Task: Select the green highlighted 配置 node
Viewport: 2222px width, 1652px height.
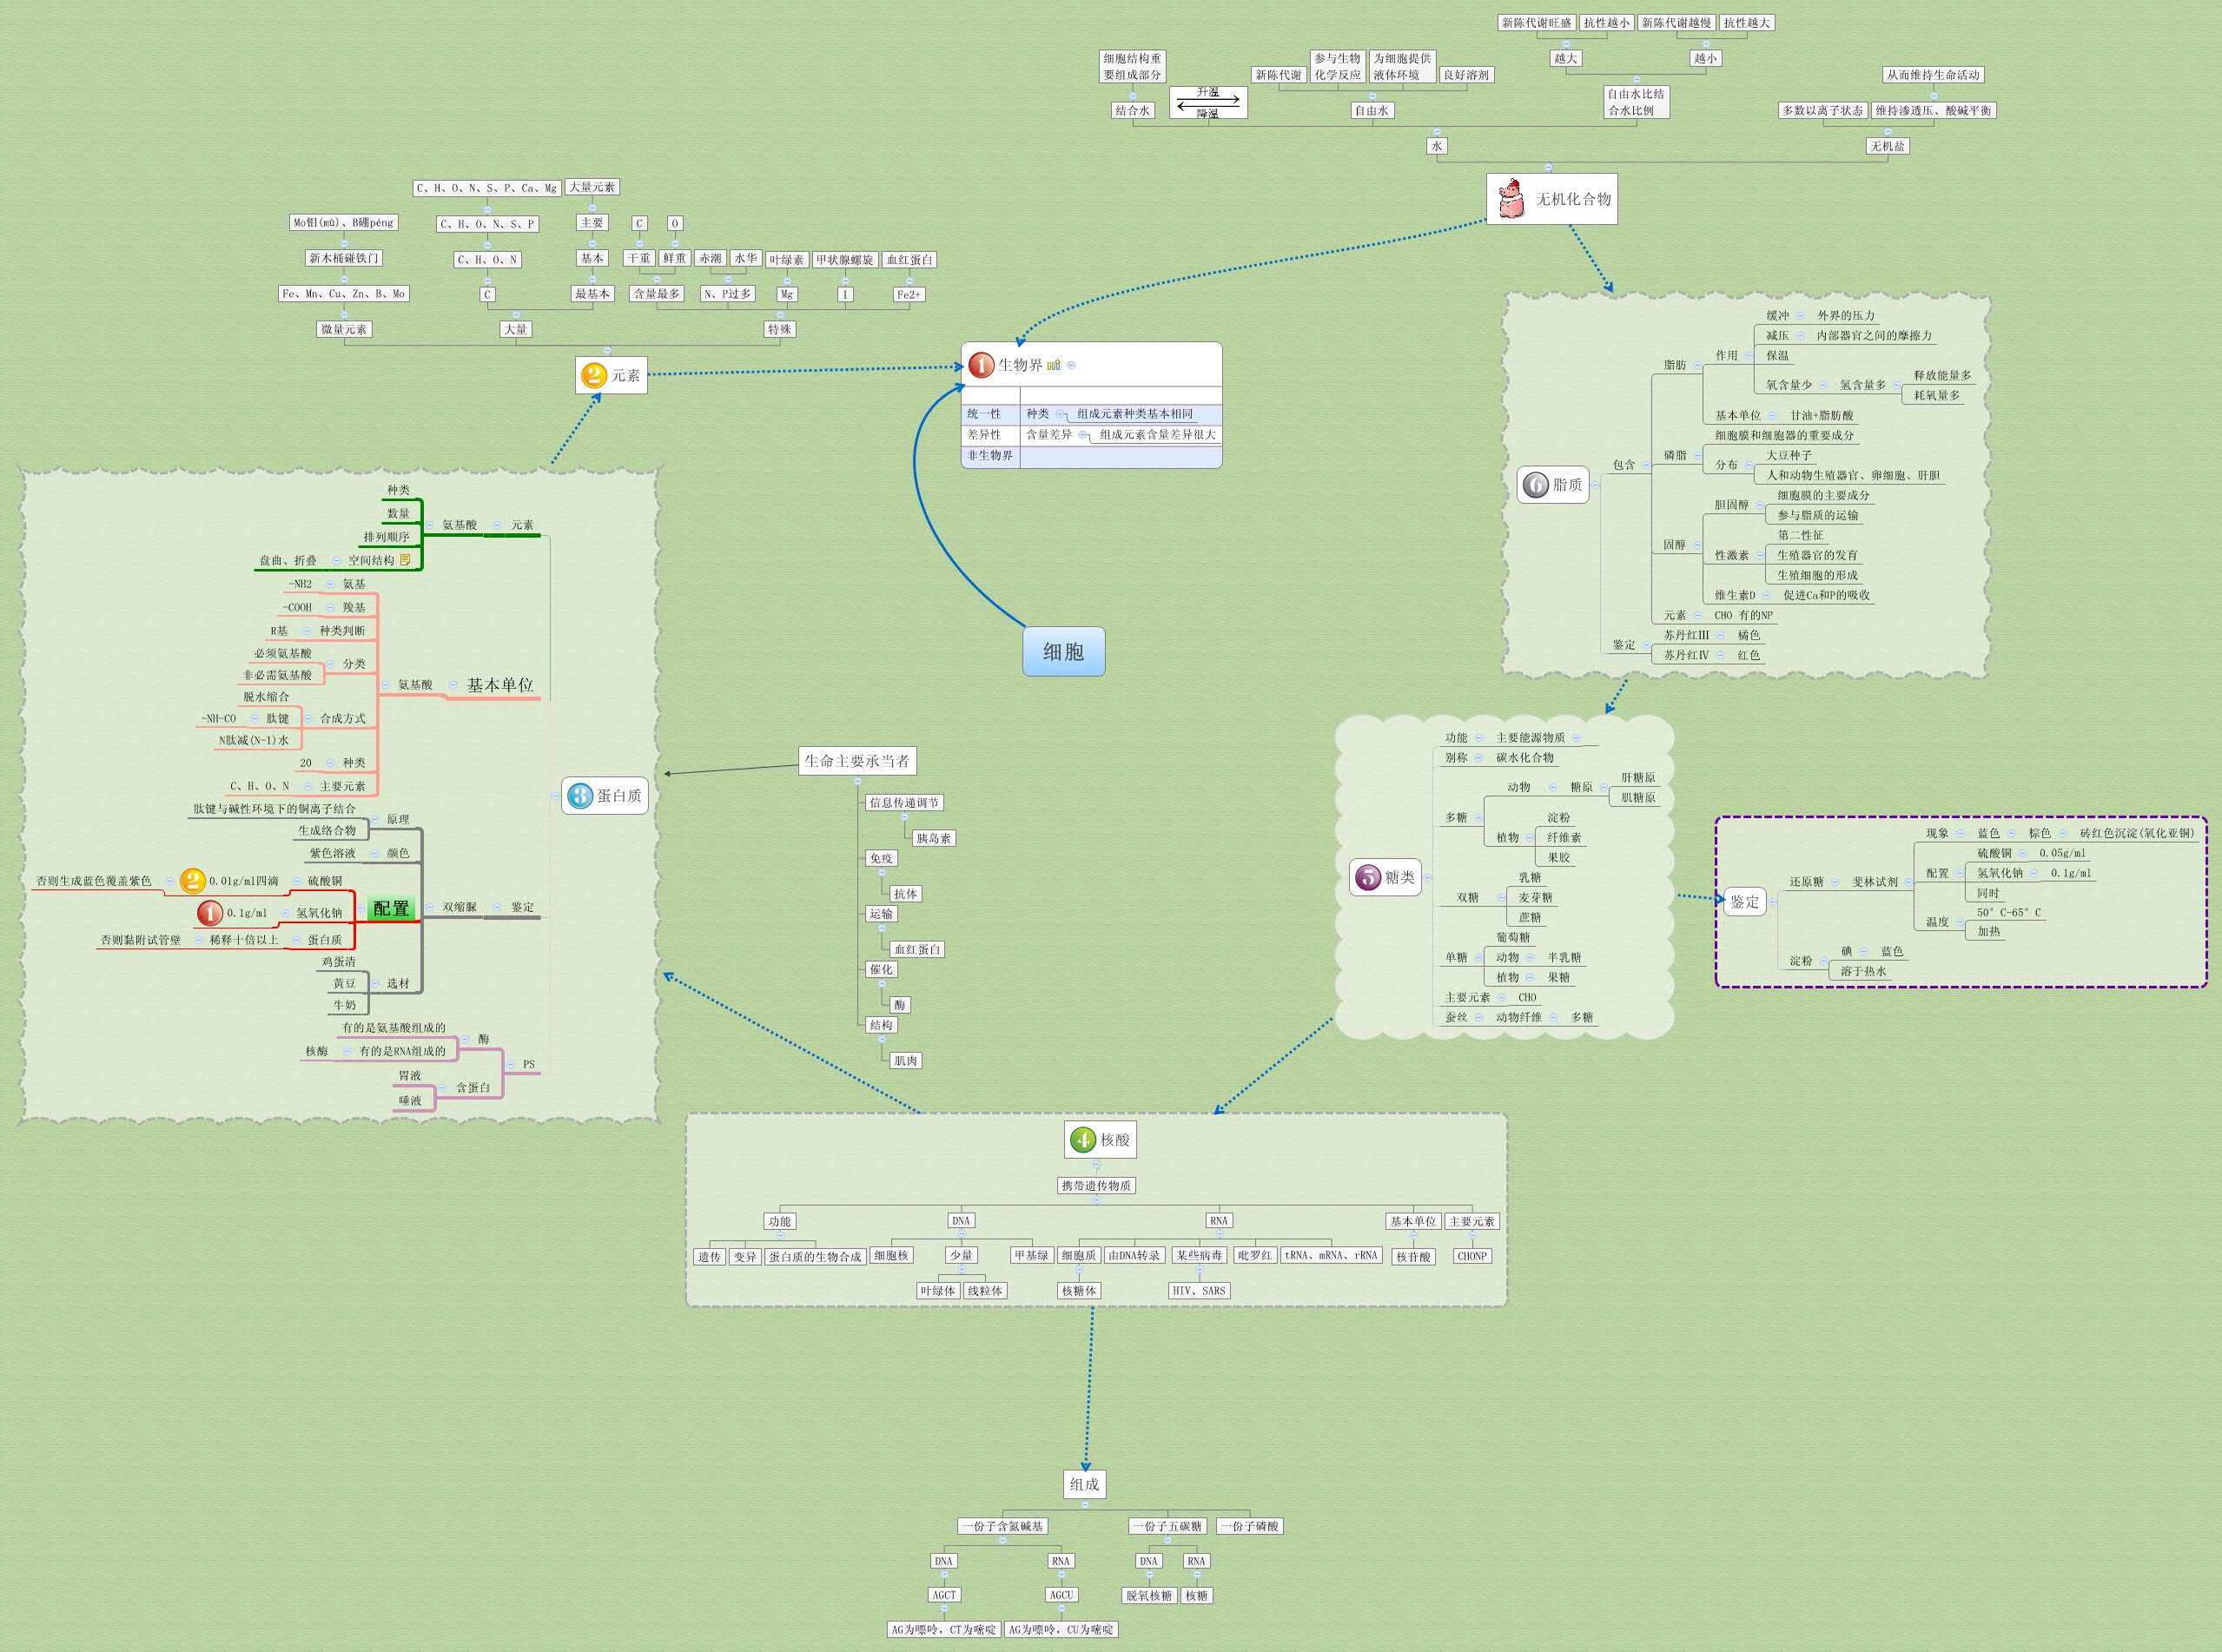Action: (391, 908)
